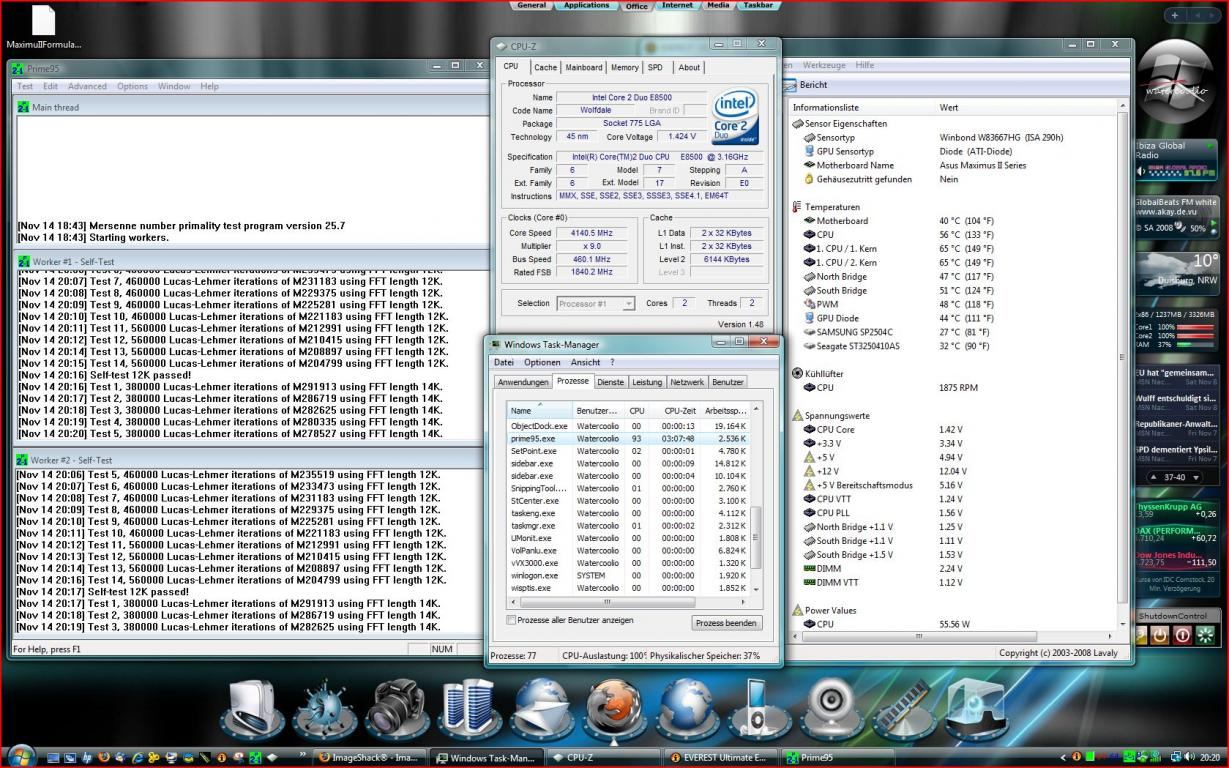Switch to EVEREST Ultimate taskbar button
Image resolution: width=1229 pixels, height=768 pixels.
pyautogui.click(x=722, y=757)
